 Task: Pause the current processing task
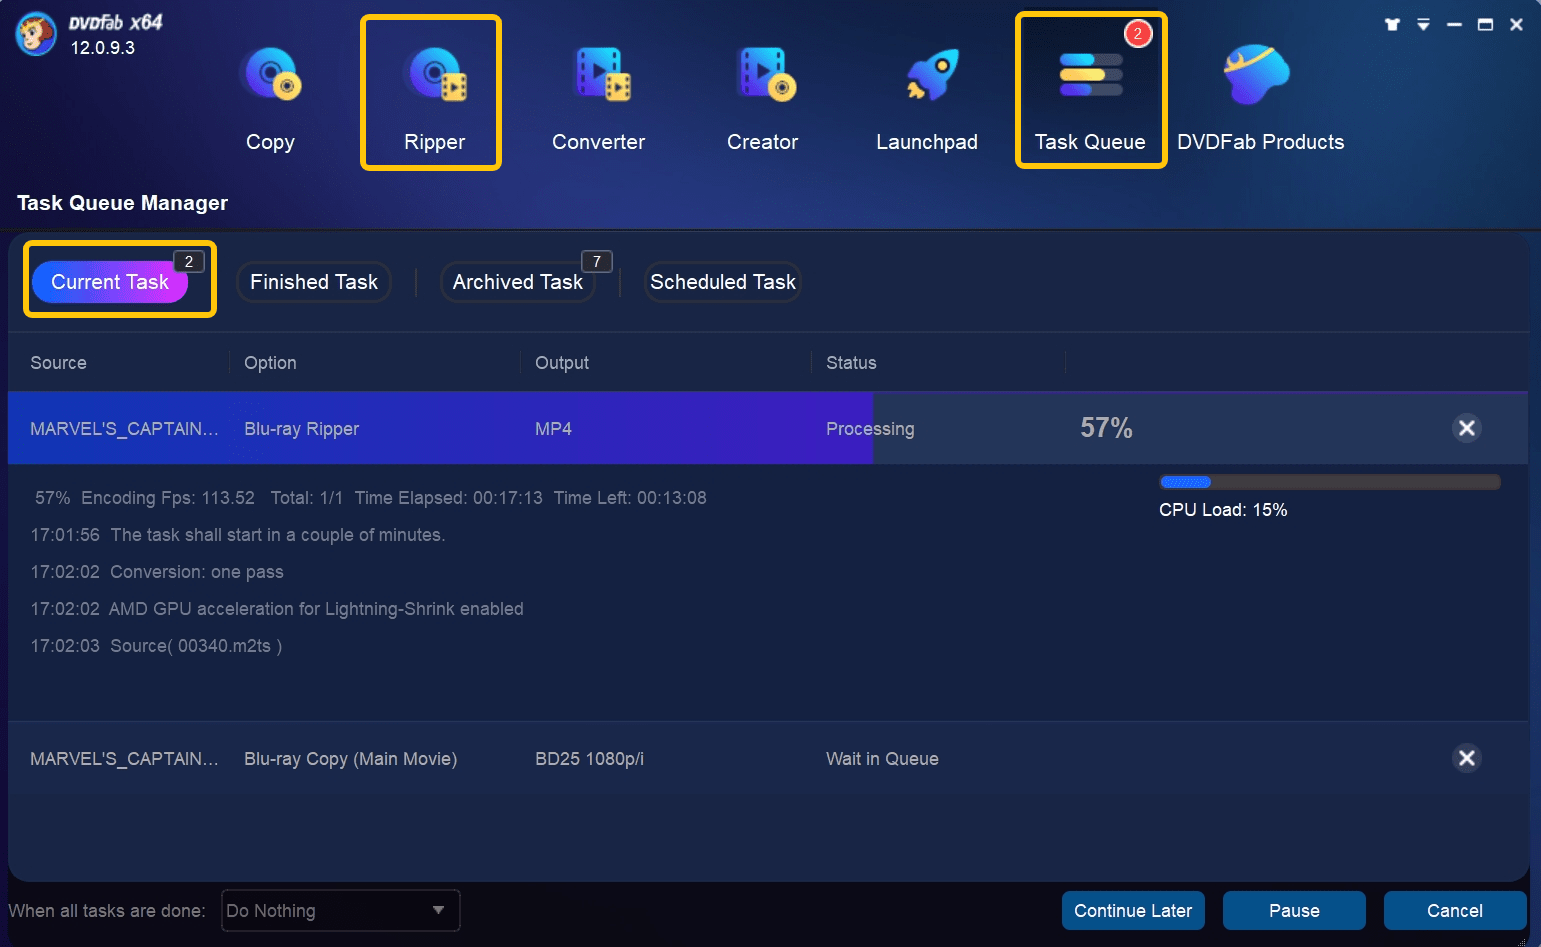tap(1294, 910)
